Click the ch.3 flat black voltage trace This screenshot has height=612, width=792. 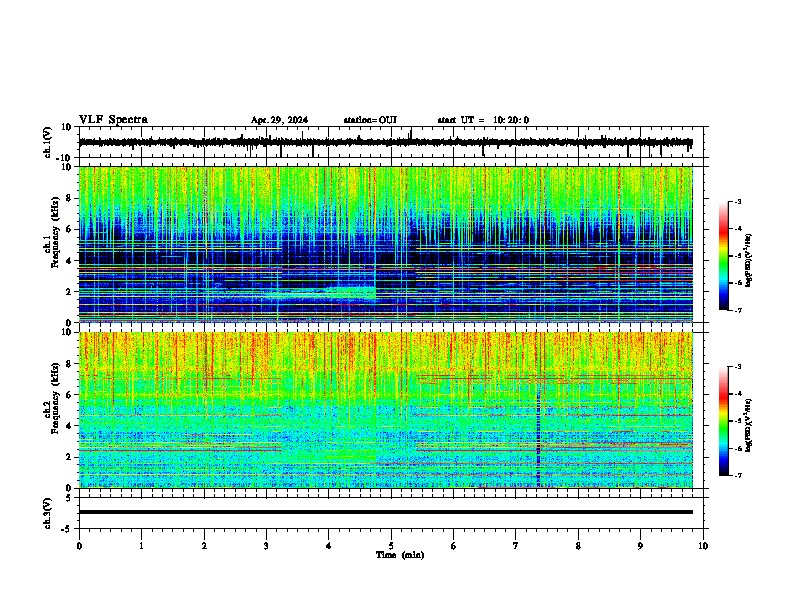(x=386, y=512)
